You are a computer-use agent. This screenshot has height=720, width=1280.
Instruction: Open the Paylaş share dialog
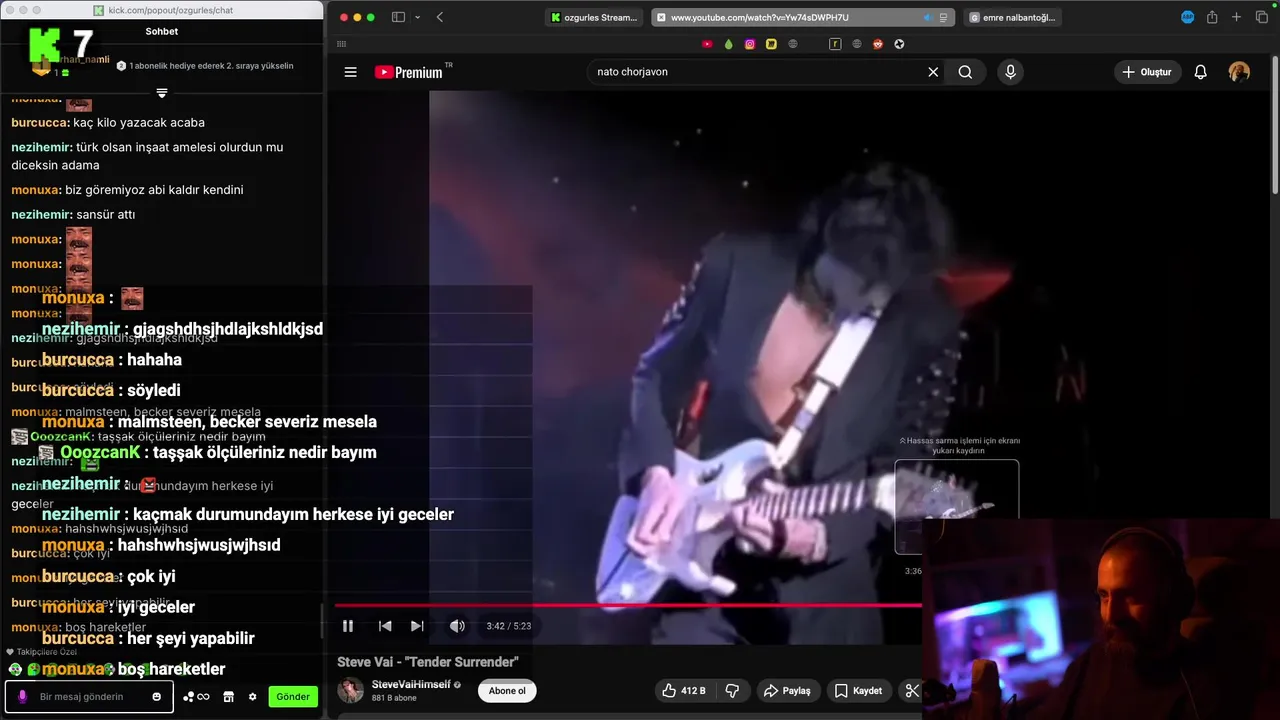tap(787, 691)
